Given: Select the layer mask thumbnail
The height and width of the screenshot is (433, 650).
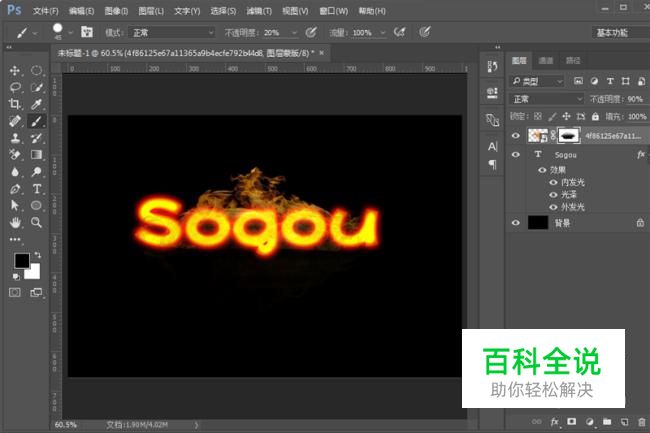Looking at the screenshot, I should 568,135.
